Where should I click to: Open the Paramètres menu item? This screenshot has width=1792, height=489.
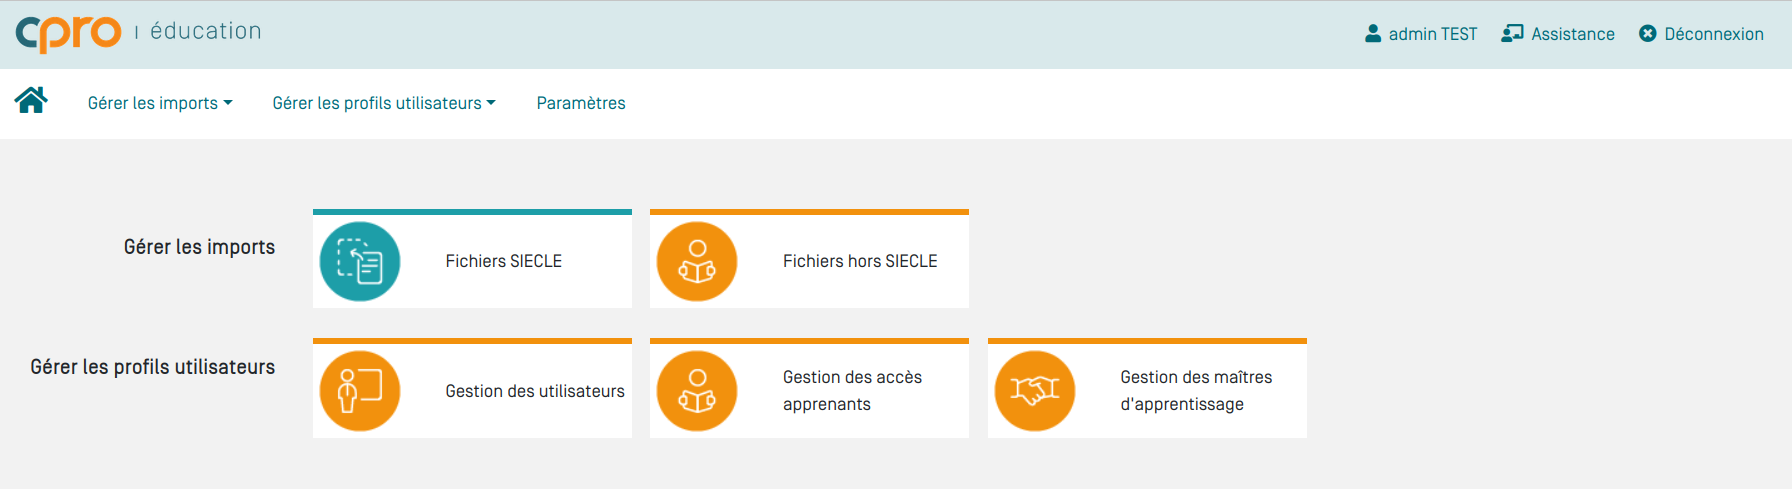[581, 103]
